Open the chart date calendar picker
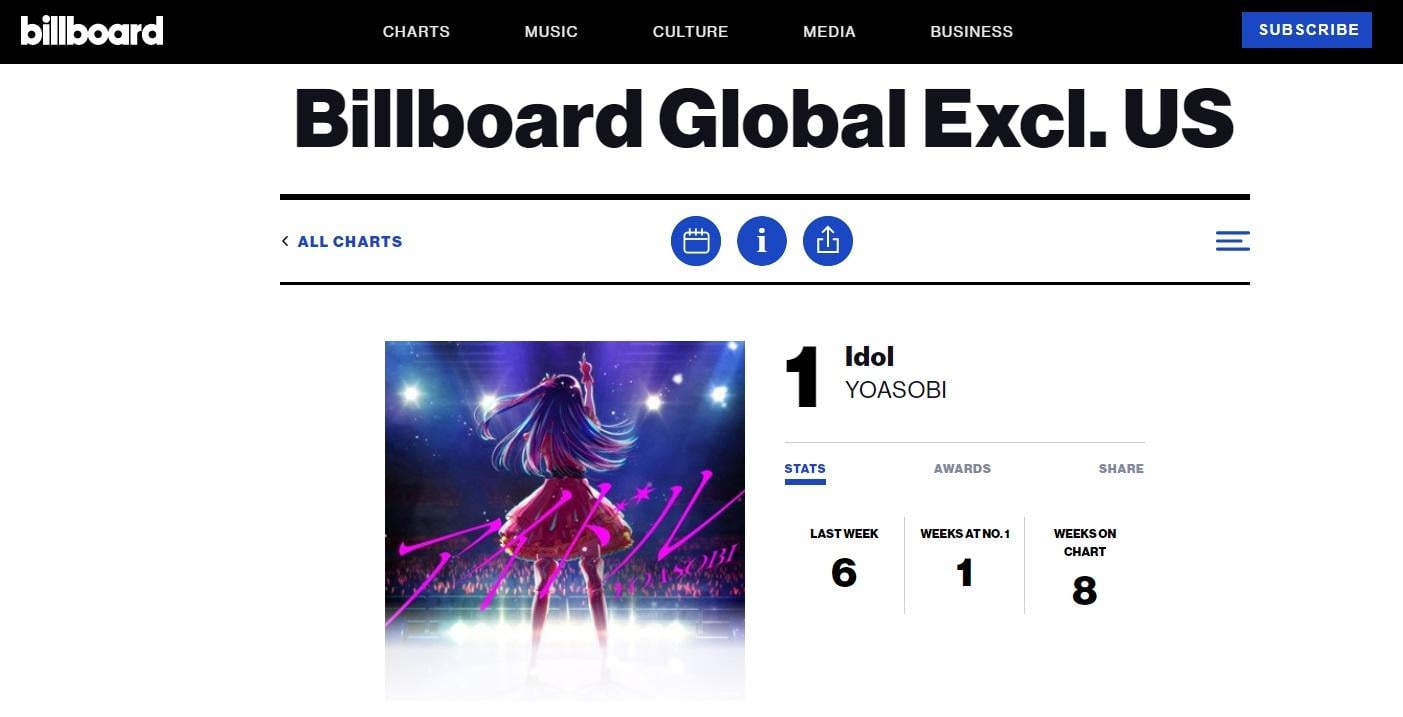The height and width of the screenshot is (717, 1403). 696,241
